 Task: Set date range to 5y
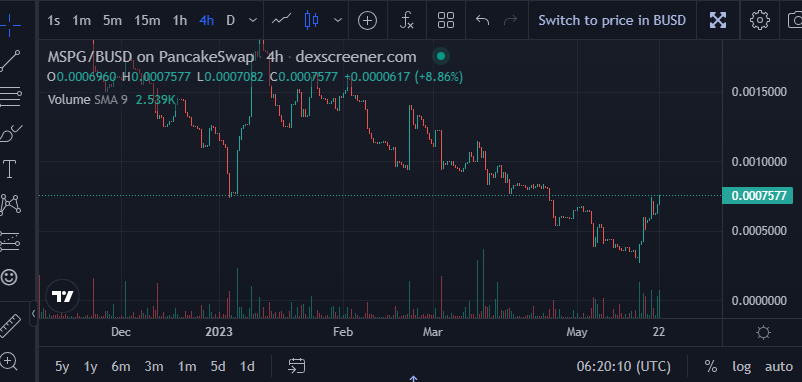(x=62, y=367)
